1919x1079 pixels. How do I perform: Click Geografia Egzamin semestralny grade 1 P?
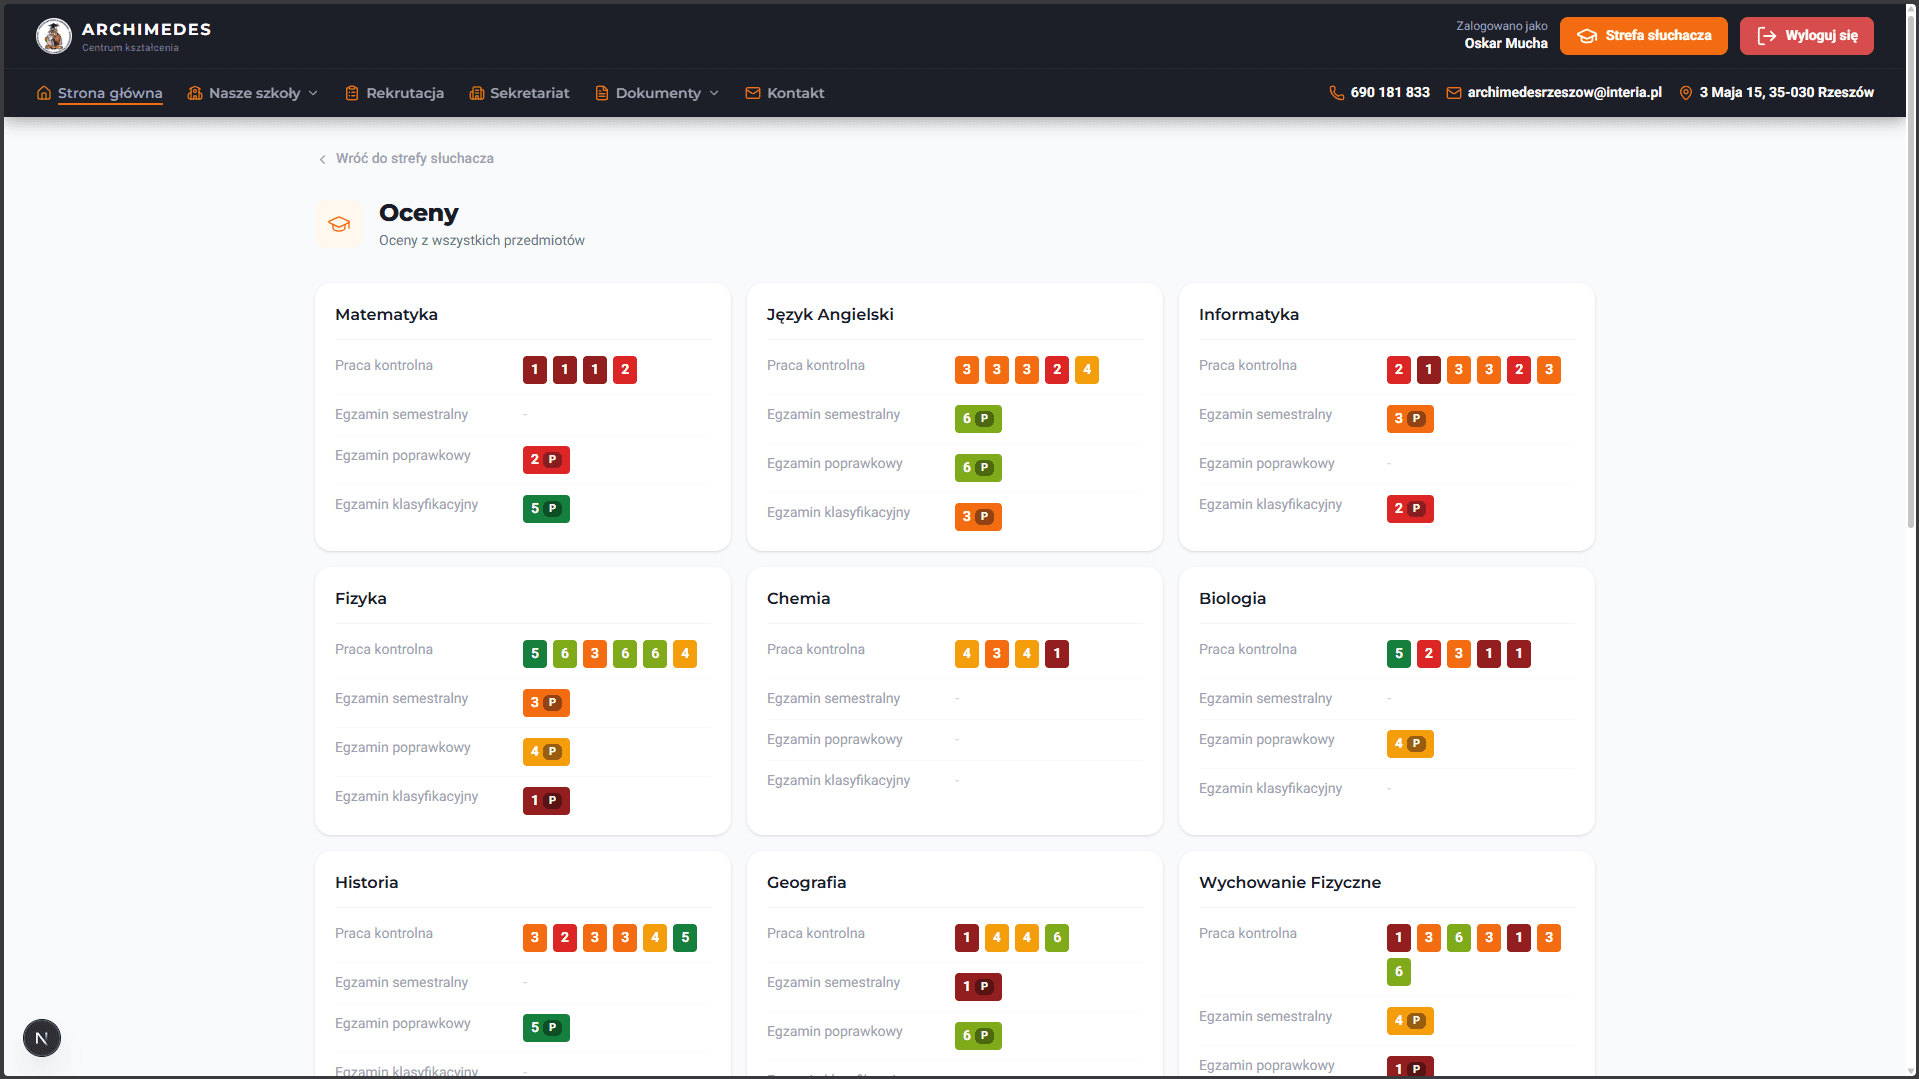[978, 987]
